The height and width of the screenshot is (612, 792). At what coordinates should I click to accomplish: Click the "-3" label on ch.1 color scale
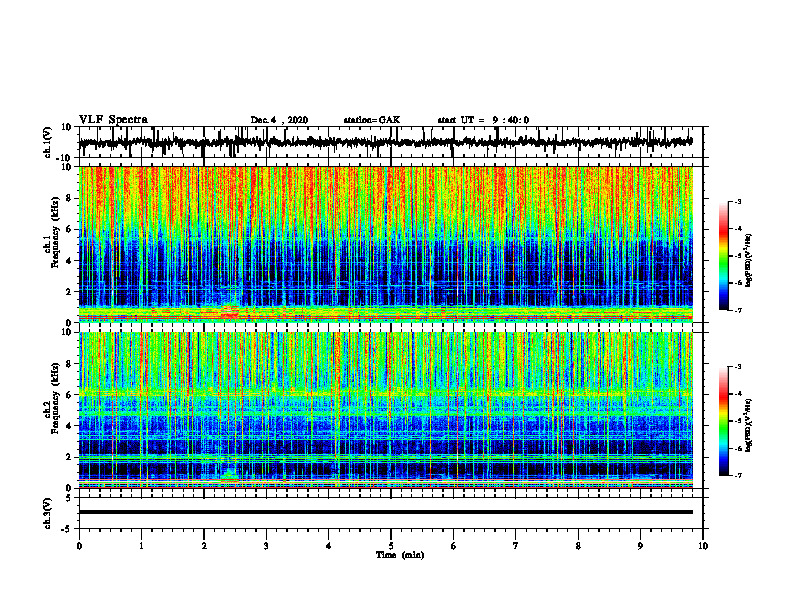click(x=737, y=201)
